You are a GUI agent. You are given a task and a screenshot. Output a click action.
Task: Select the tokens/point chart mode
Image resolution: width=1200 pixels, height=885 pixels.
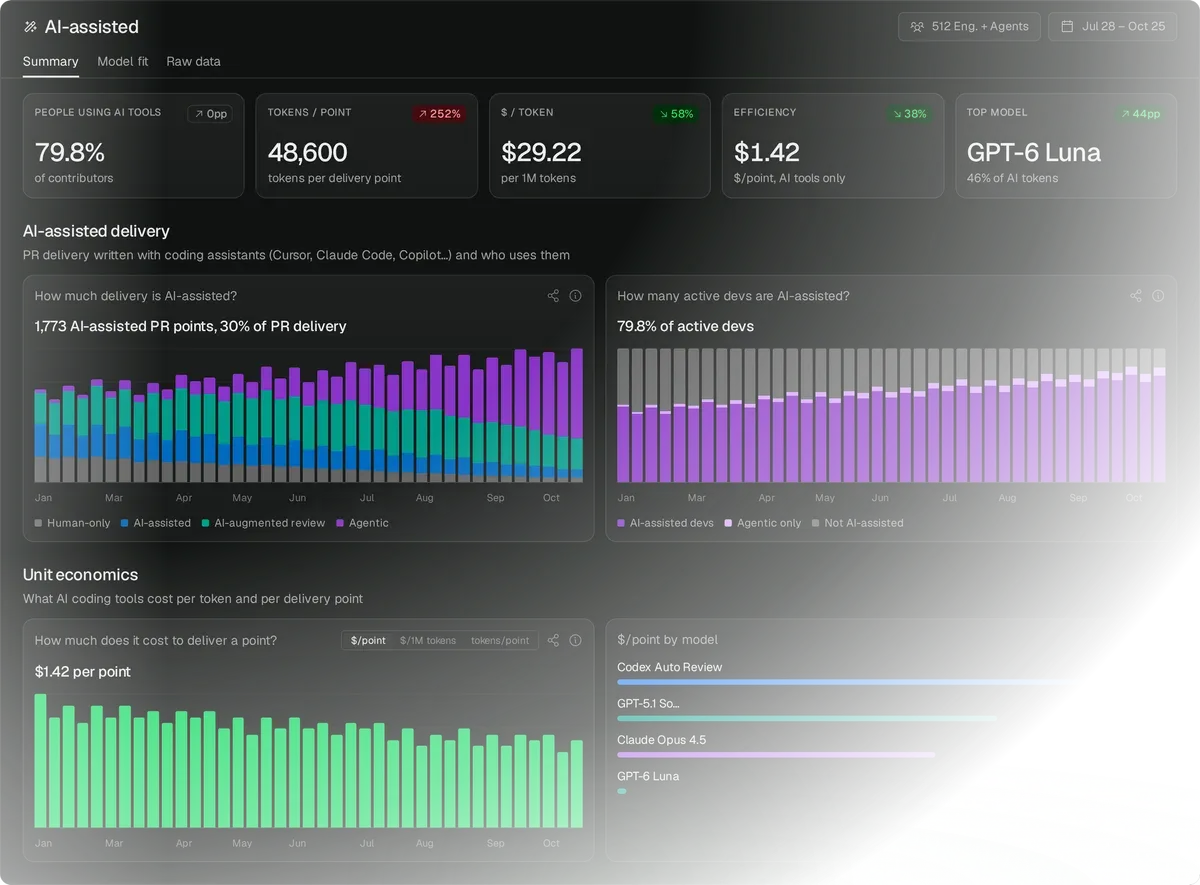pyautogui.click(x=500, y=640)
